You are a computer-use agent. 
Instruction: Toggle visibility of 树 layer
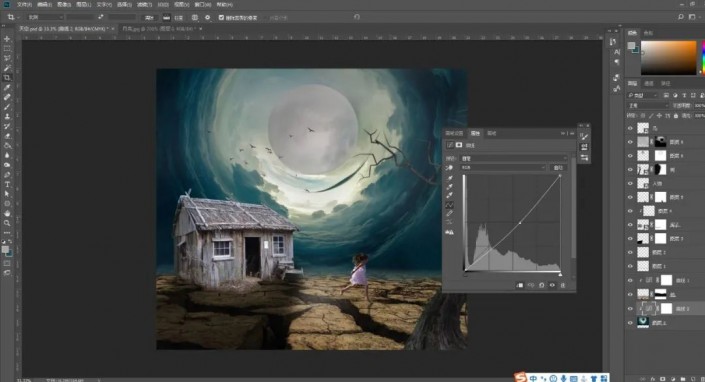(x=630, y=170)
